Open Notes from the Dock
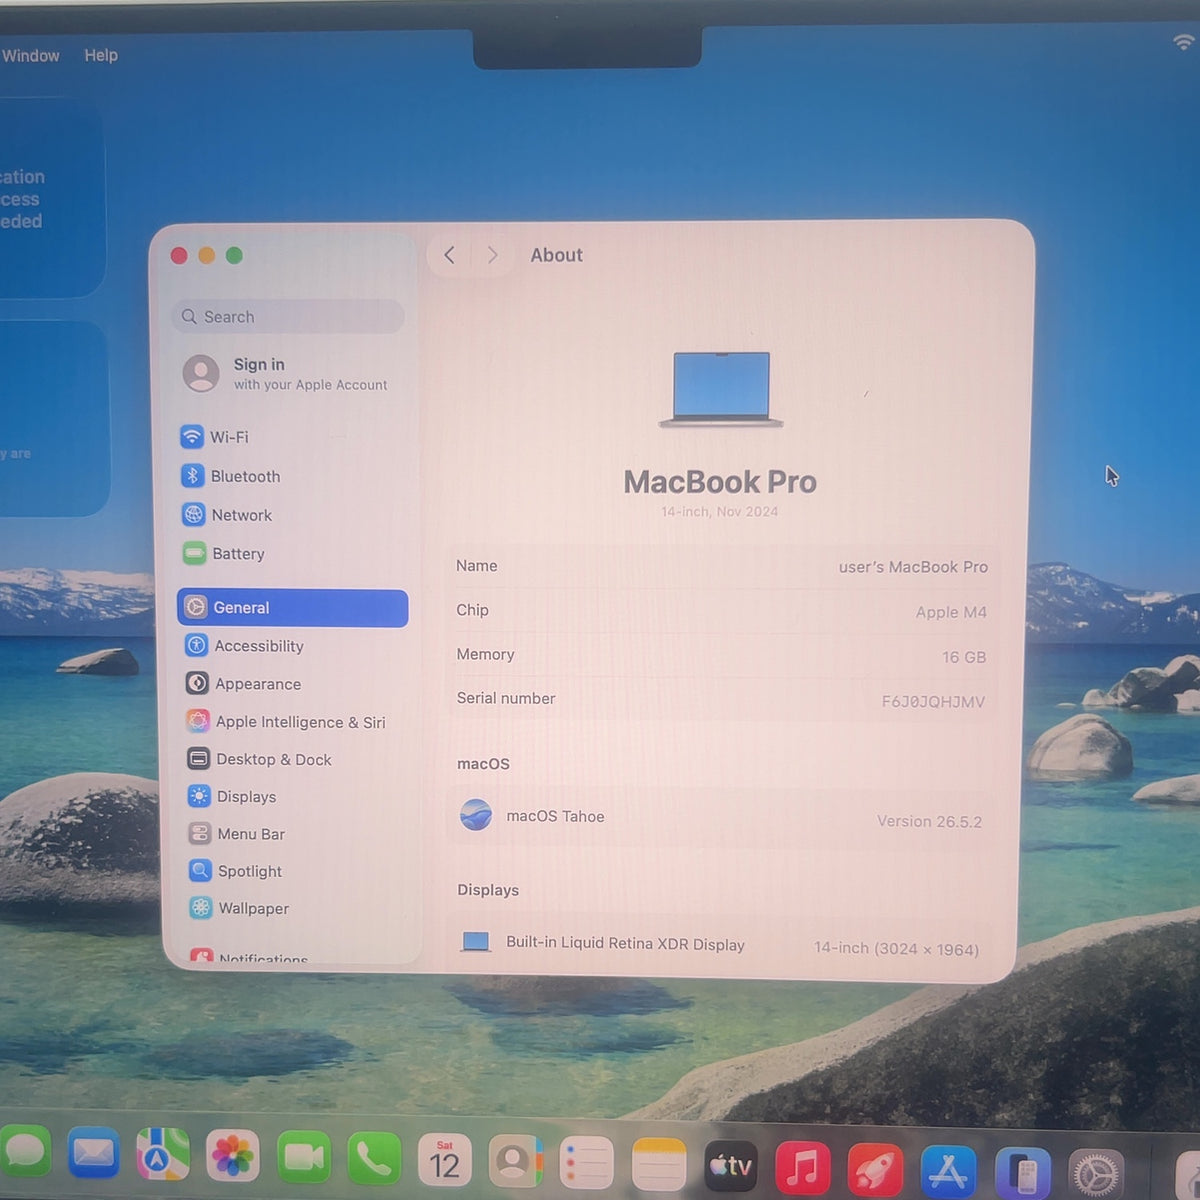 (x=659, y=1165)
